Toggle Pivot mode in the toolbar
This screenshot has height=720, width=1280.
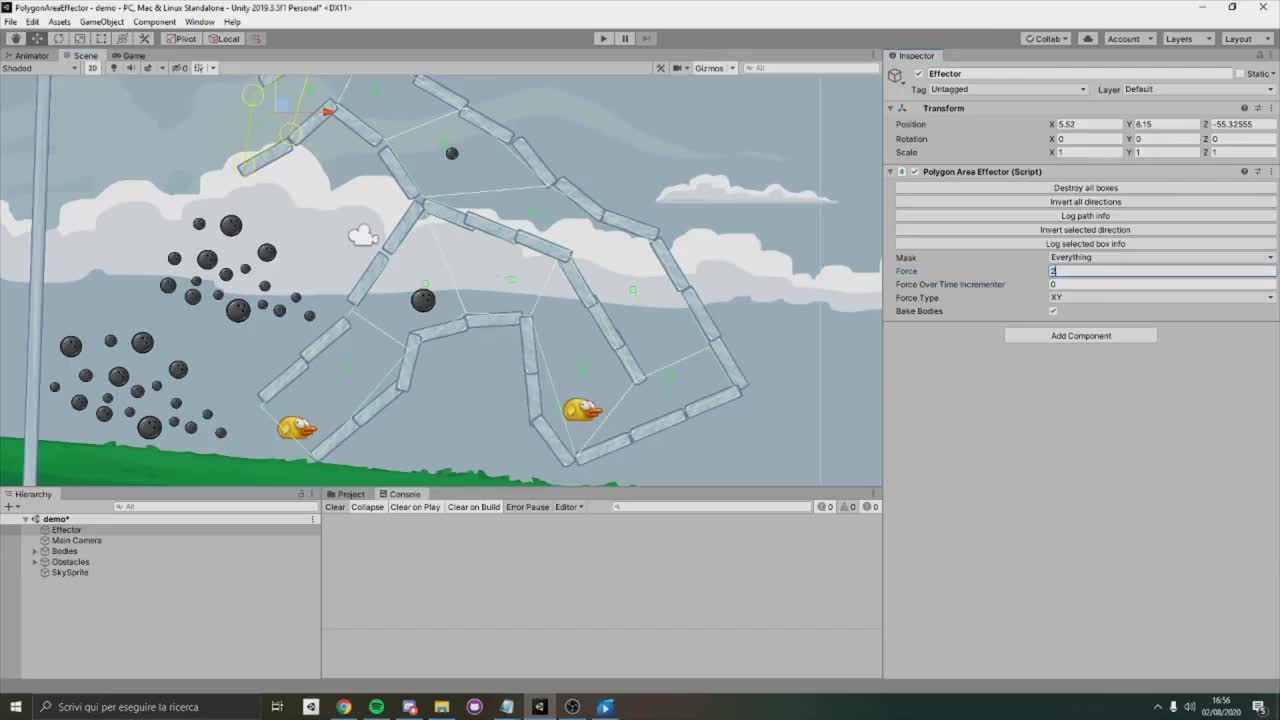(180, 38)
